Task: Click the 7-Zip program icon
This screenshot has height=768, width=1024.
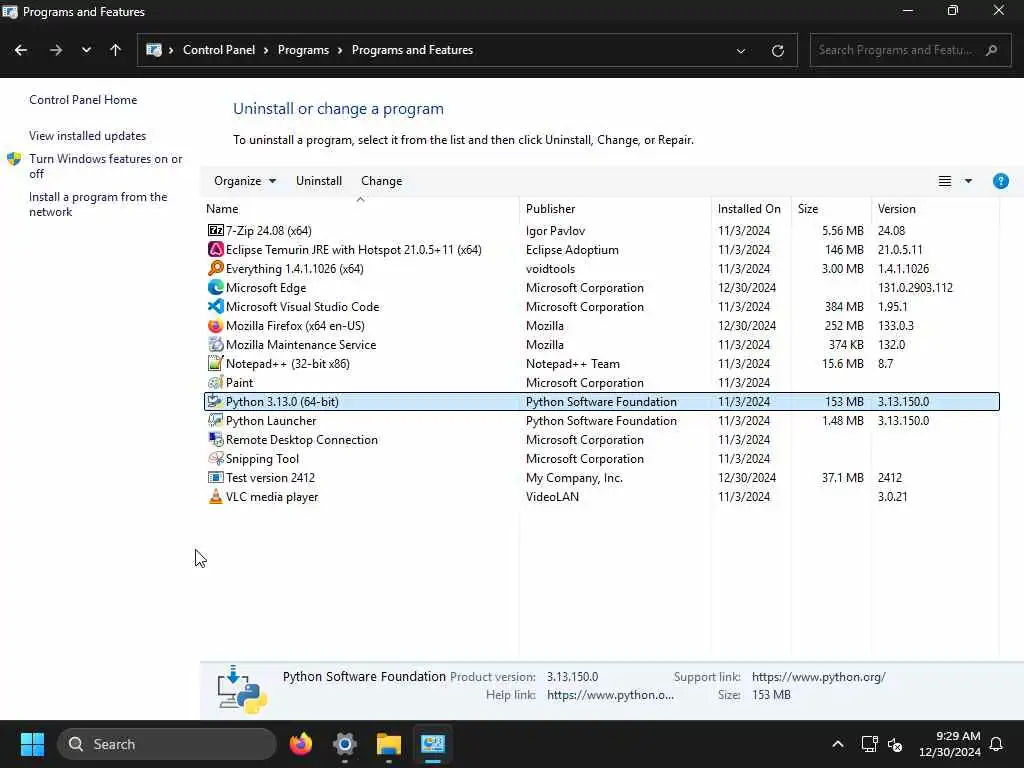Action: (x=215, y=231)
